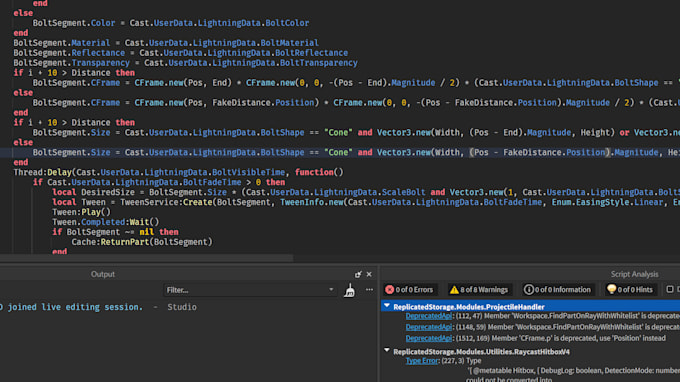680x382 pixels.
Task: Collapse the RaycastHitboxV4 analysis group
Action: pos(387,350)
